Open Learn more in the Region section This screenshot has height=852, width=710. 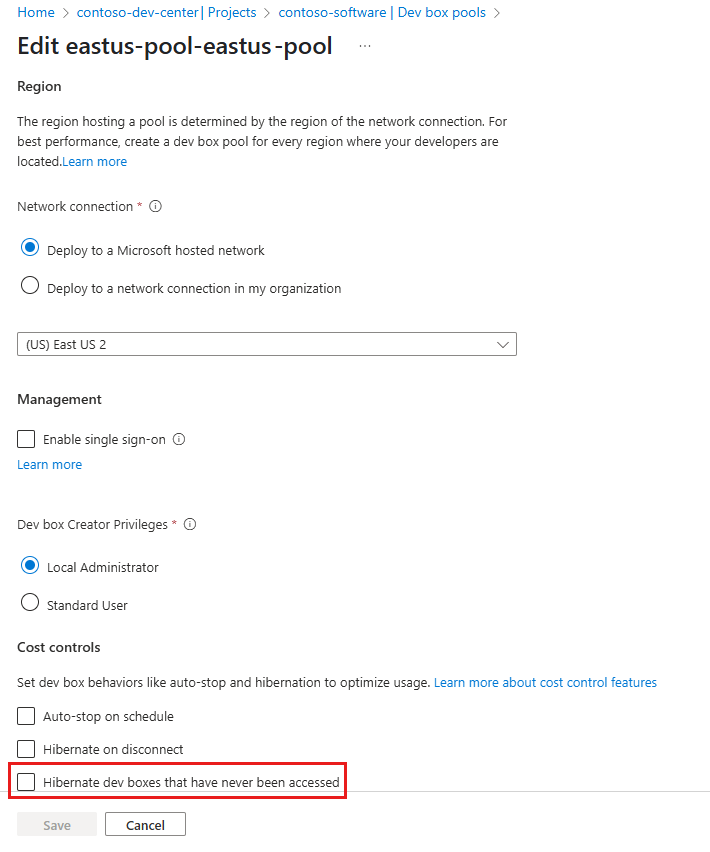[94, 161]
